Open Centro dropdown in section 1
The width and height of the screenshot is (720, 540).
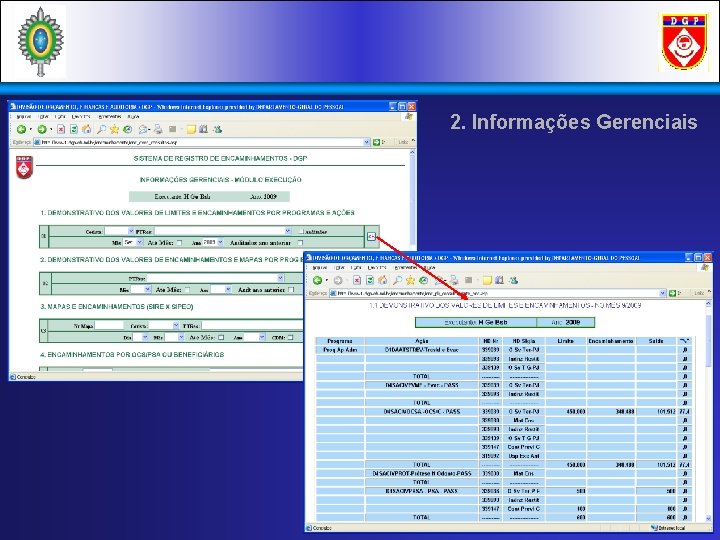tap(131, 231)
